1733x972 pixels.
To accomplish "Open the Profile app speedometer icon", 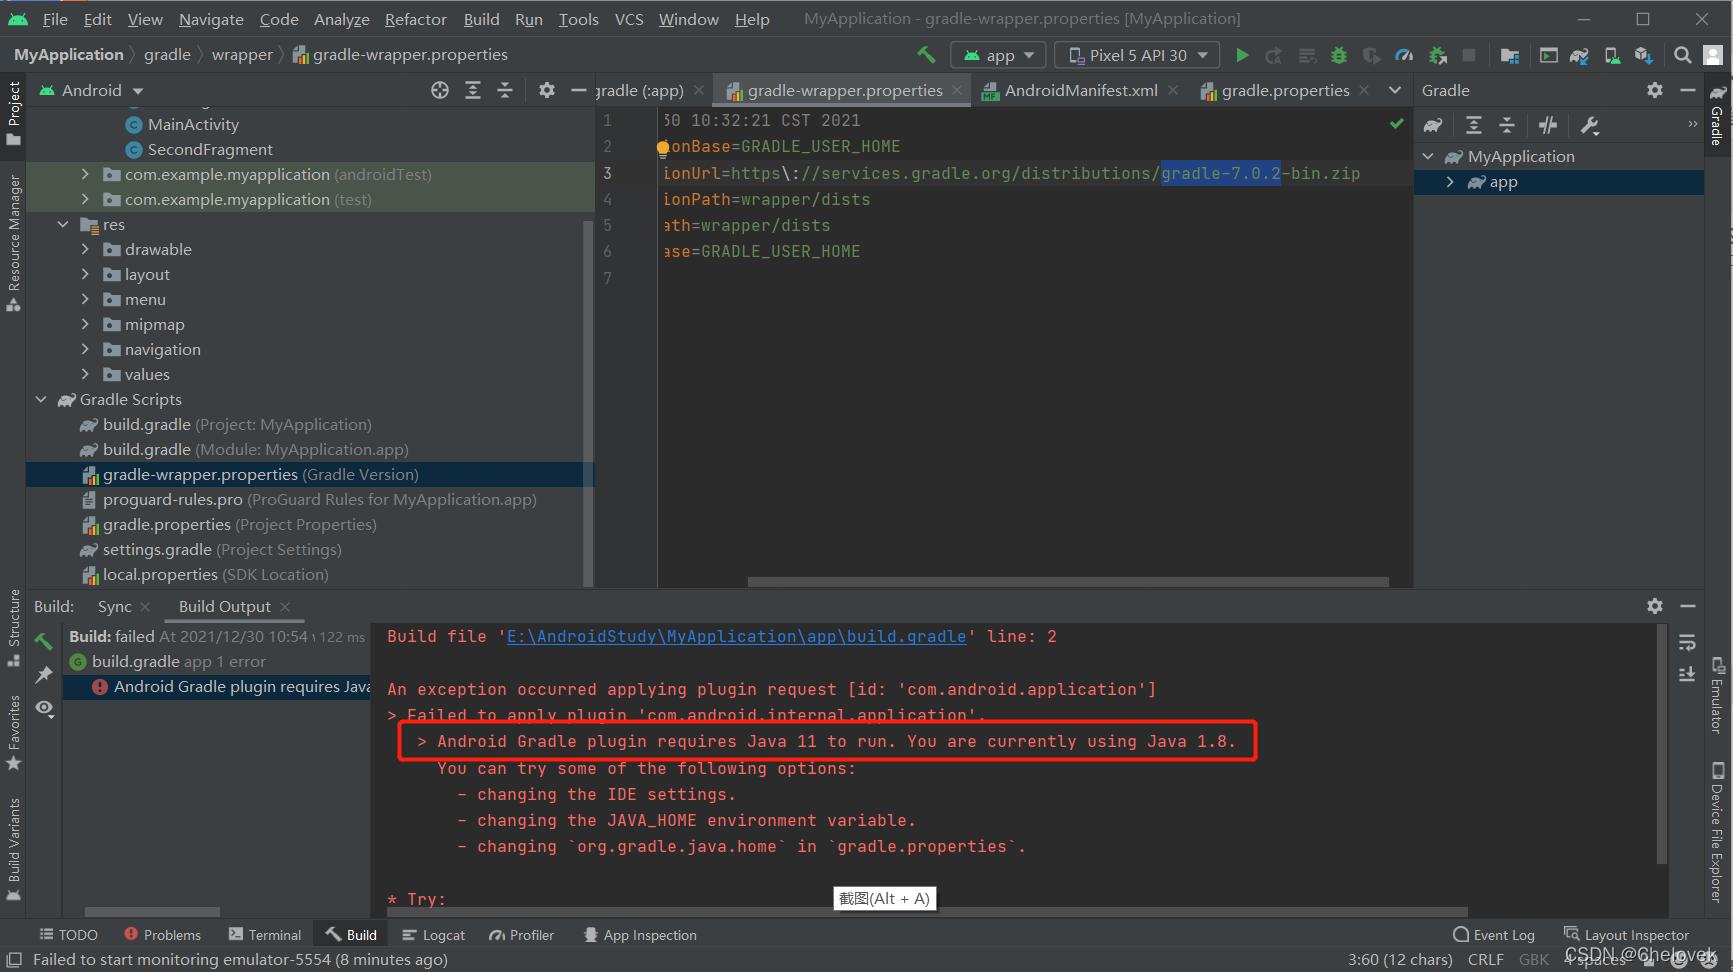I will click(x=1404, y=55).
